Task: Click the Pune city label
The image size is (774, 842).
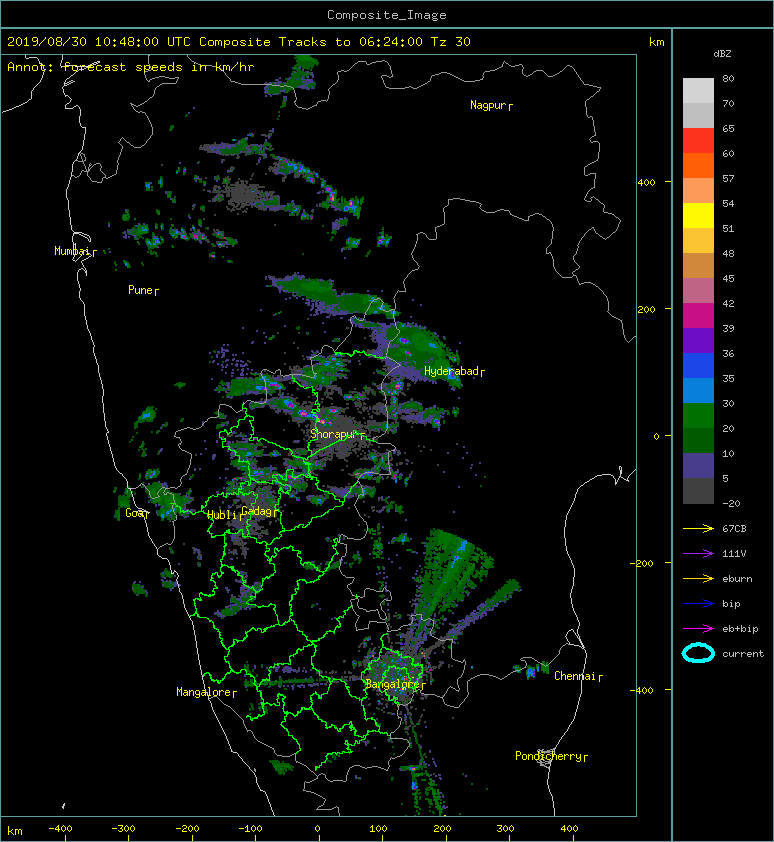Action: coord(143,290)
